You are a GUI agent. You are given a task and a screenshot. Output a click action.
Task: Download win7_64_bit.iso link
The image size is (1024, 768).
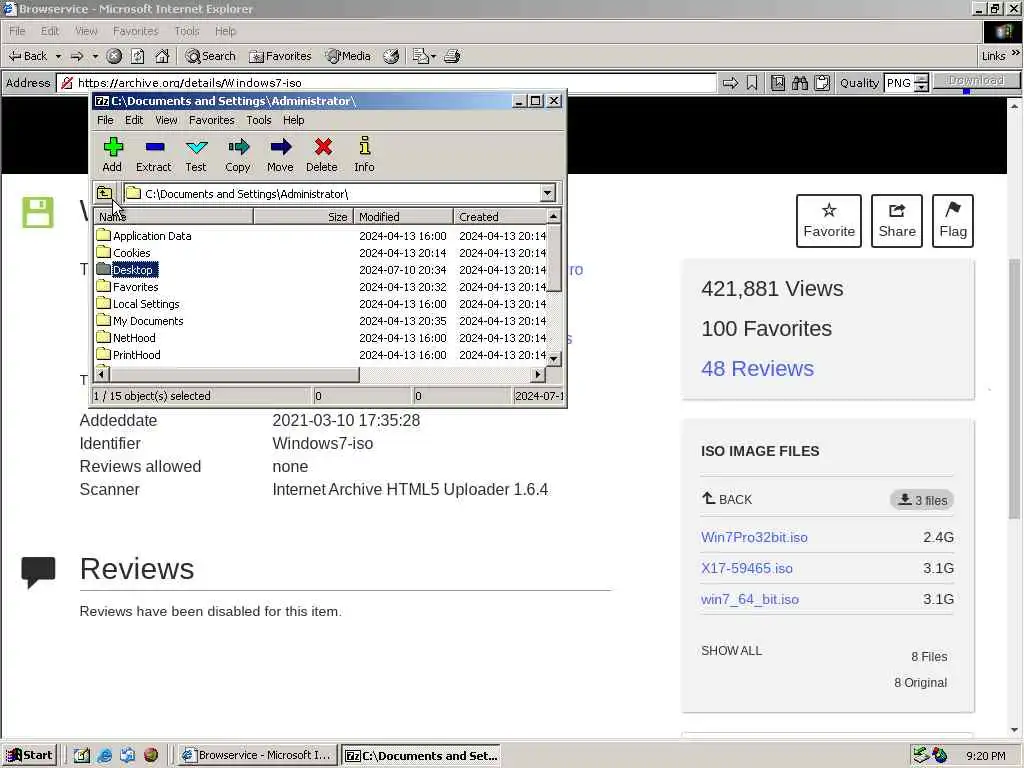[750, 599]
